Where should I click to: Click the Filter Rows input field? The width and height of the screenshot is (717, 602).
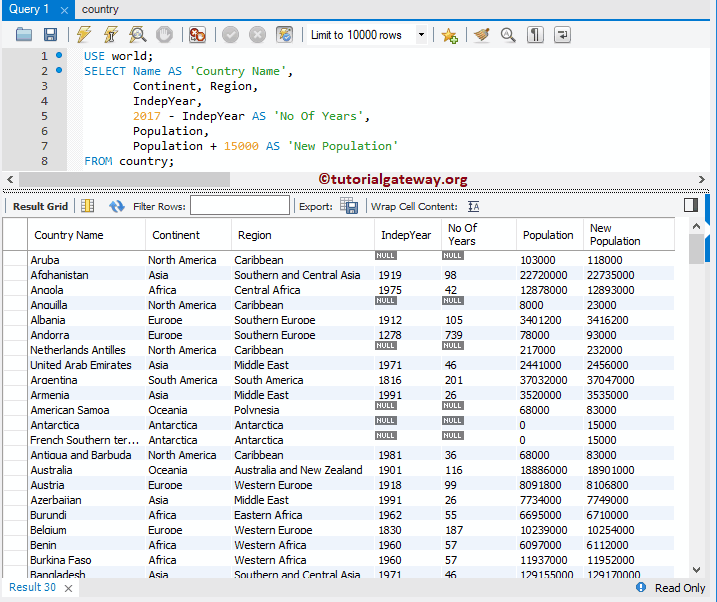coord(239,206)
